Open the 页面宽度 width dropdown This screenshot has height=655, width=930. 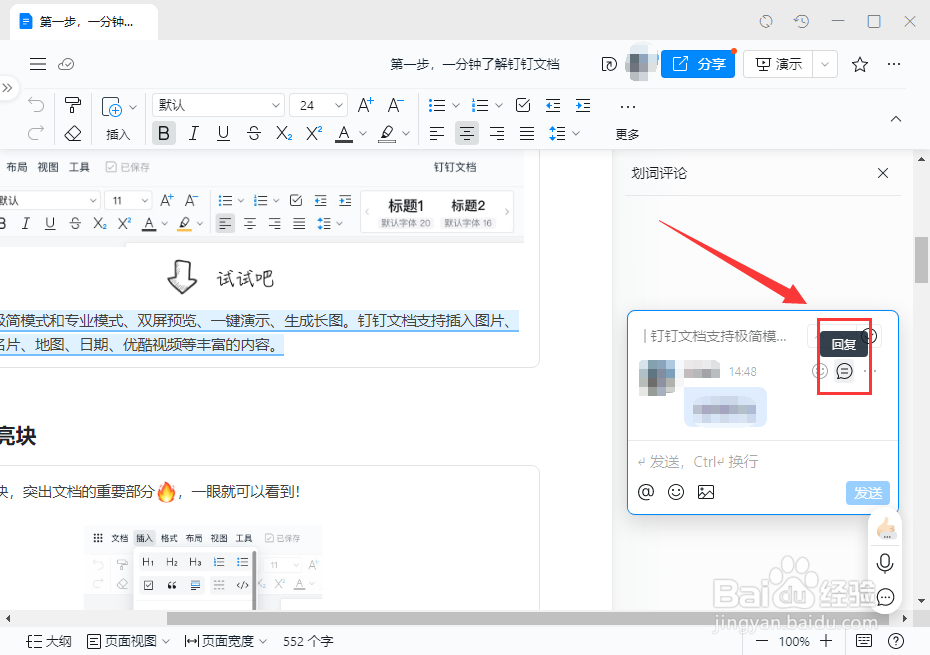click(226, 641)
